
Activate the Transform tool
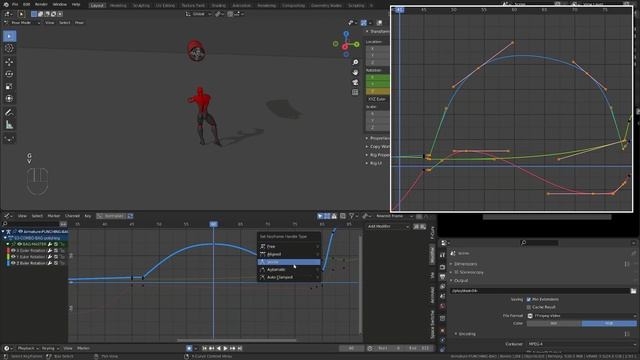click(x=9, y=99)
